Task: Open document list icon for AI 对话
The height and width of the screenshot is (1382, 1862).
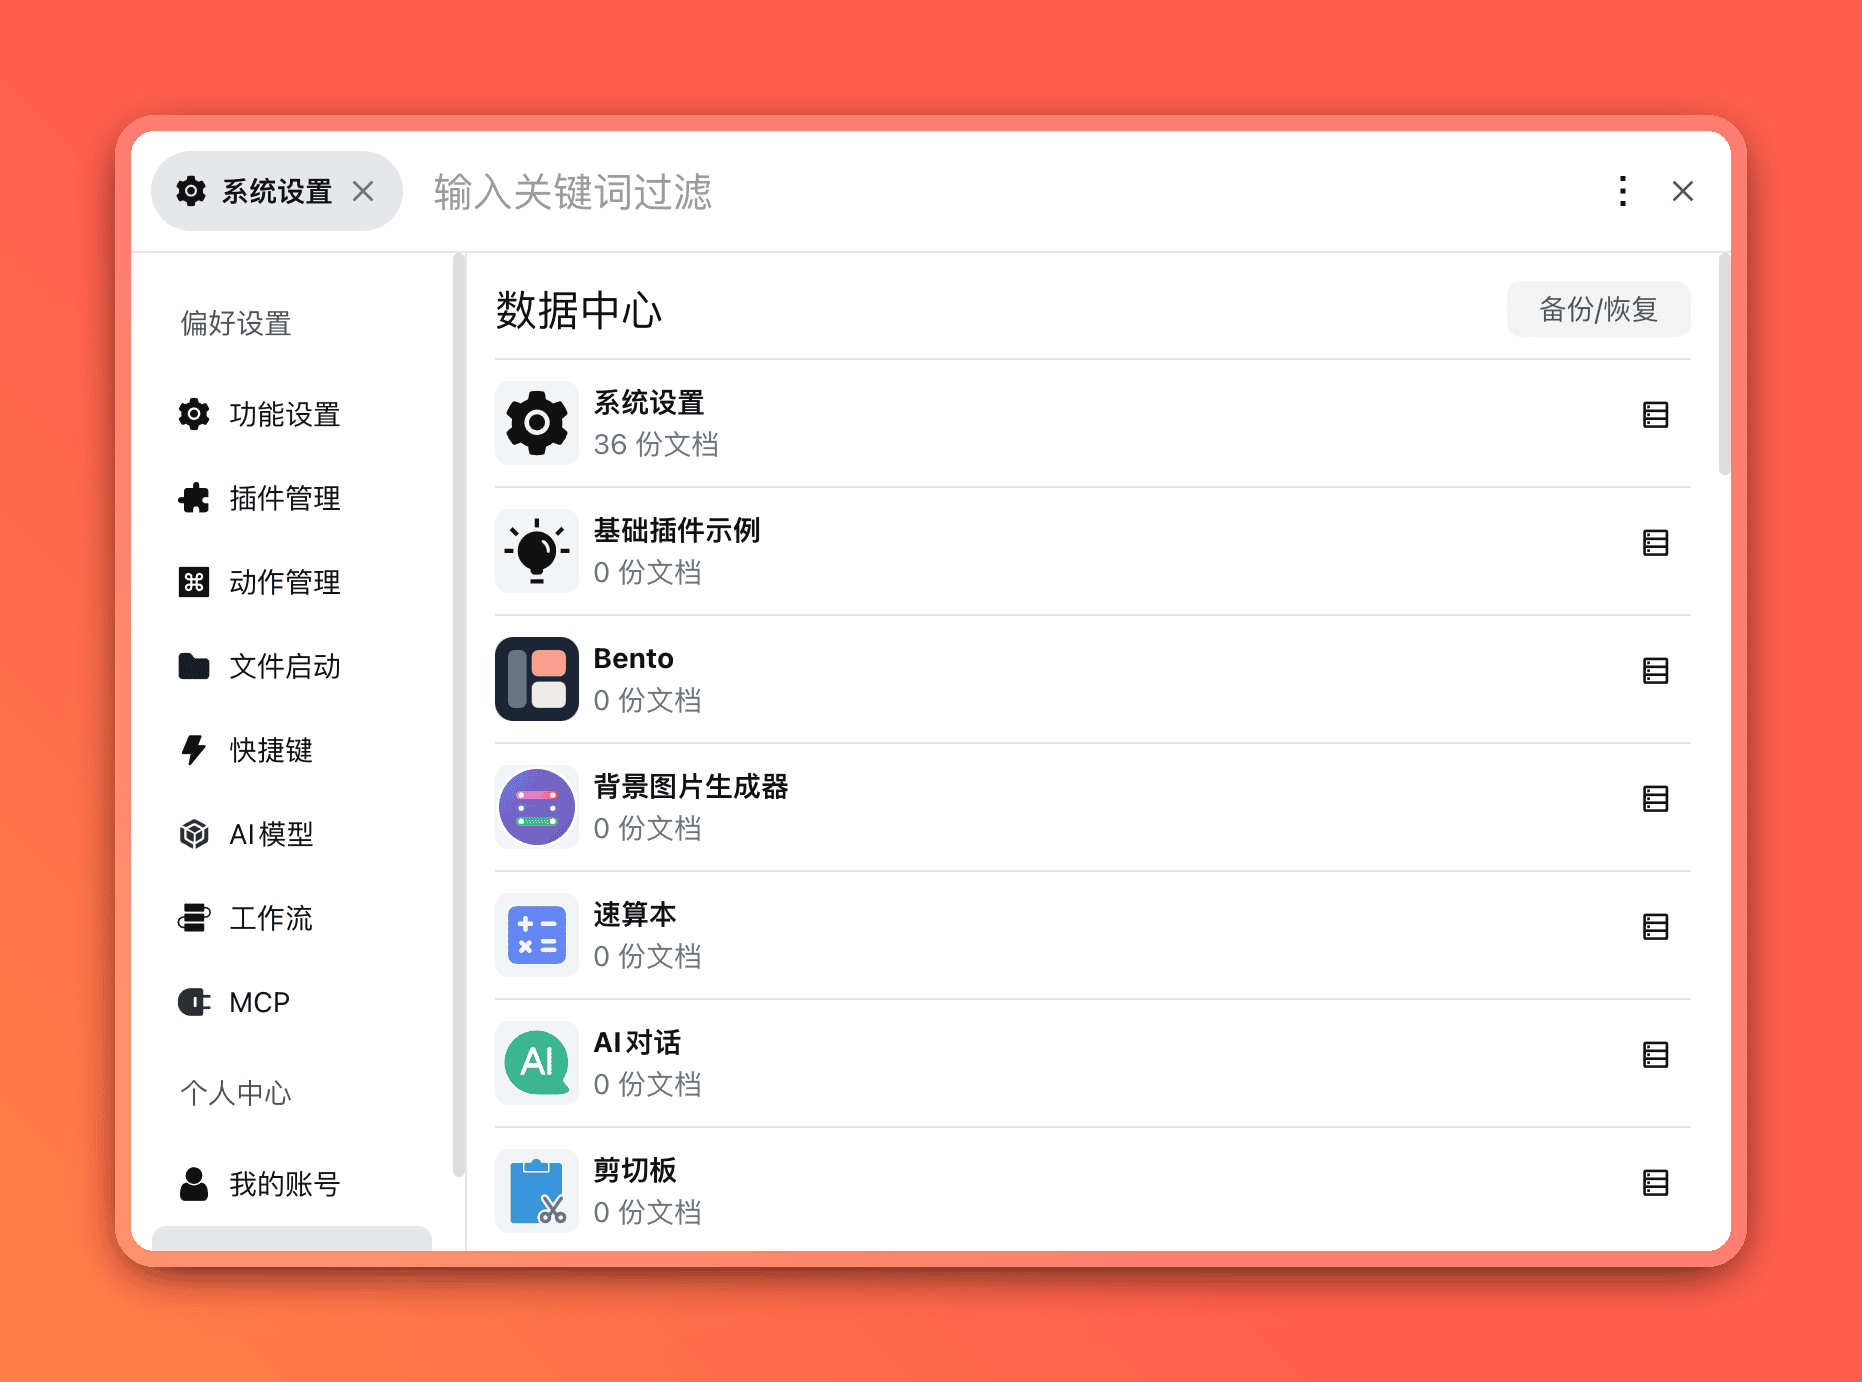Action: pyautogui.click(x=1655, y=1055)
